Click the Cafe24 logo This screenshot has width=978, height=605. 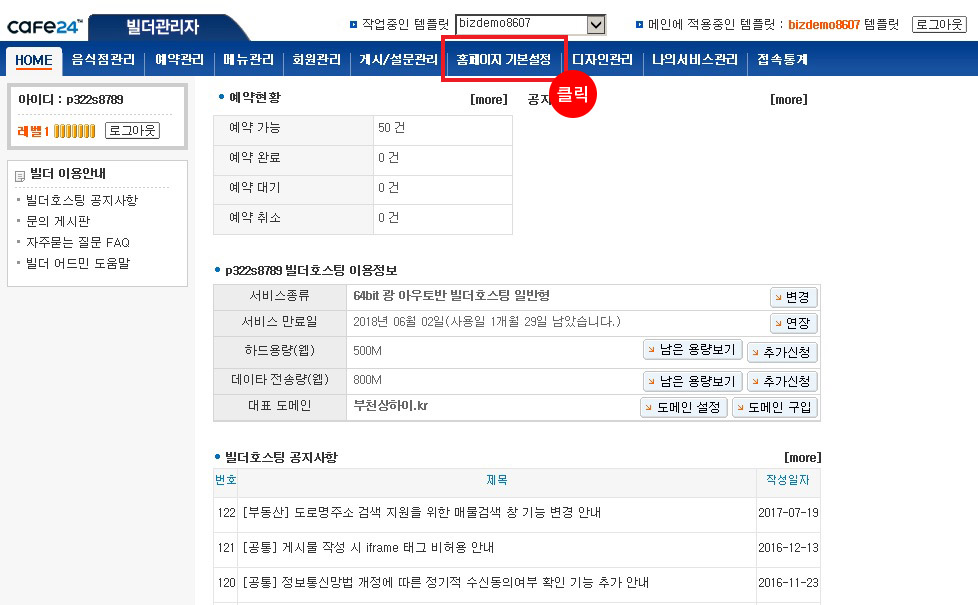[45, 24]
